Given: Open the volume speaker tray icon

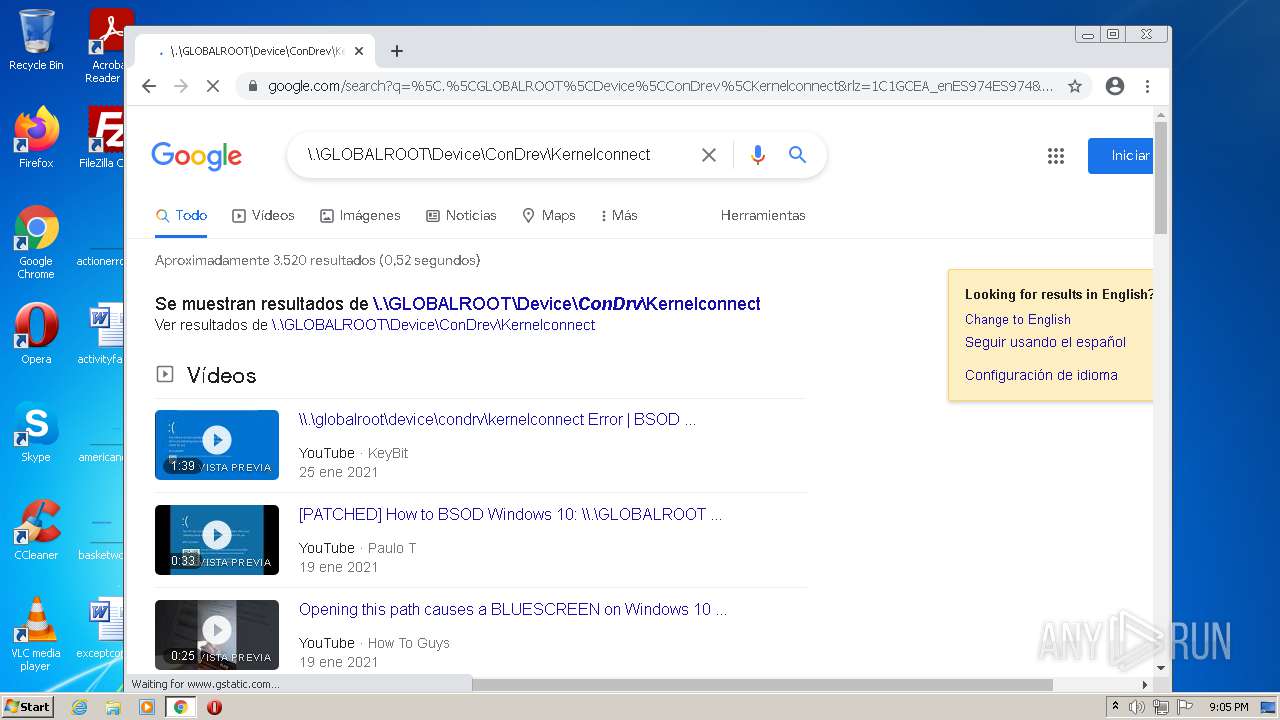Looking at the screenshot, I should click(x=1137, y=707).
